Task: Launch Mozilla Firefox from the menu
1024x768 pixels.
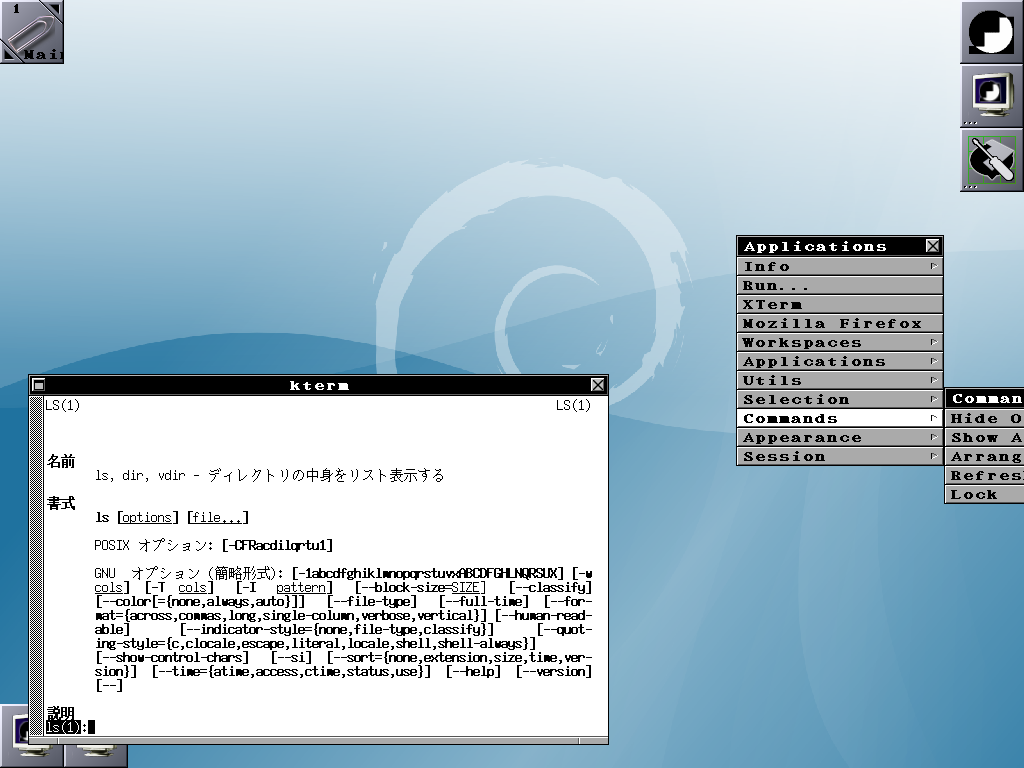Action: [840, 323]
